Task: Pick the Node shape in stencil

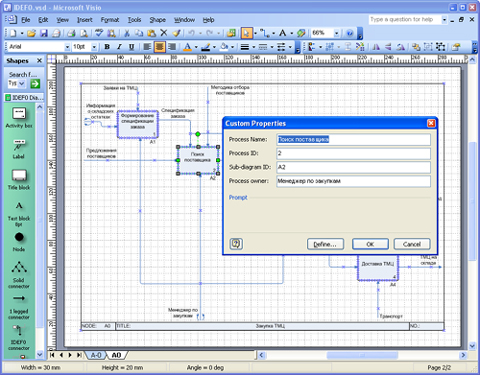Action: (19, 242)
